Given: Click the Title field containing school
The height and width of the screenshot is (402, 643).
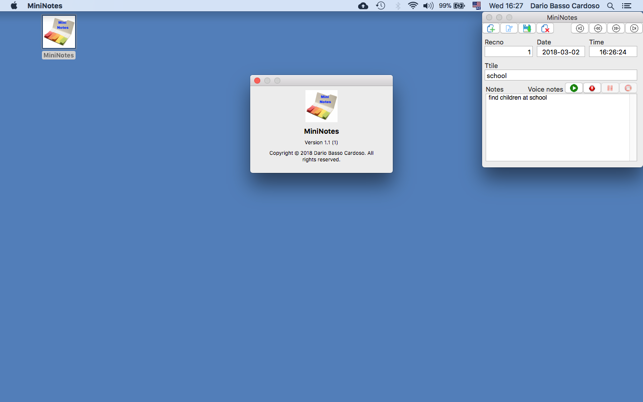Looking at the screenshot, I should point(561,75).
